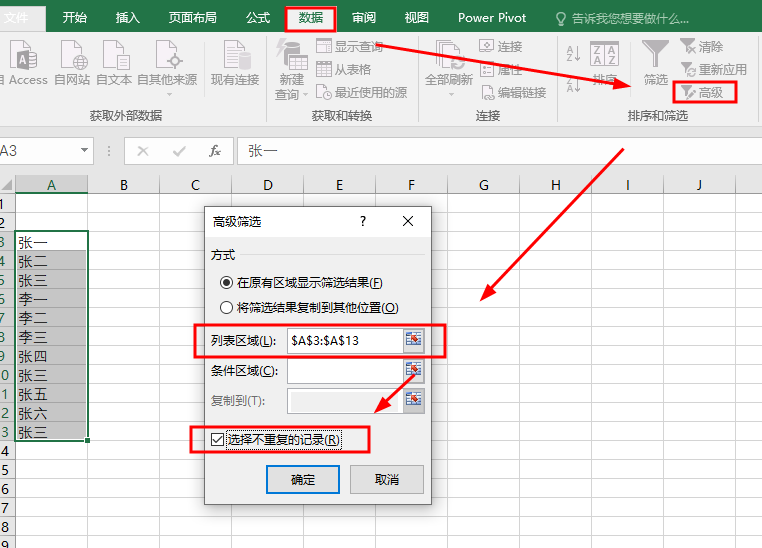Click 属性 properties in the ribbon

(x=501, y=69)
